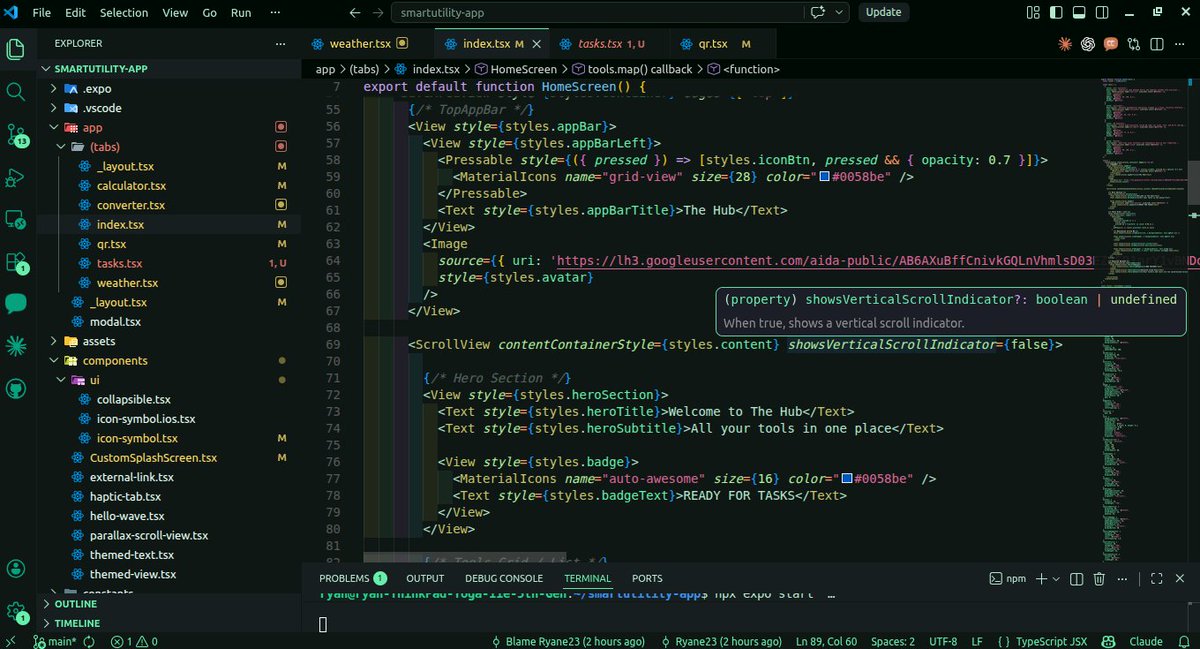This screenshot has width=1200, height=649.
Task: Close the terminal panel with X
Action: (x=1179, y=578)
